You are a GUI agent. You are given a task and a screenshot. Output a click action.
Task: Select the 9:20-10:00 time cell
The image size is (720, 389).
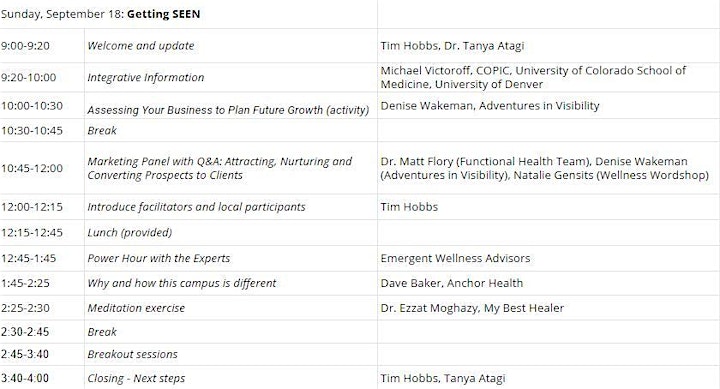click(x=42, y=77)
